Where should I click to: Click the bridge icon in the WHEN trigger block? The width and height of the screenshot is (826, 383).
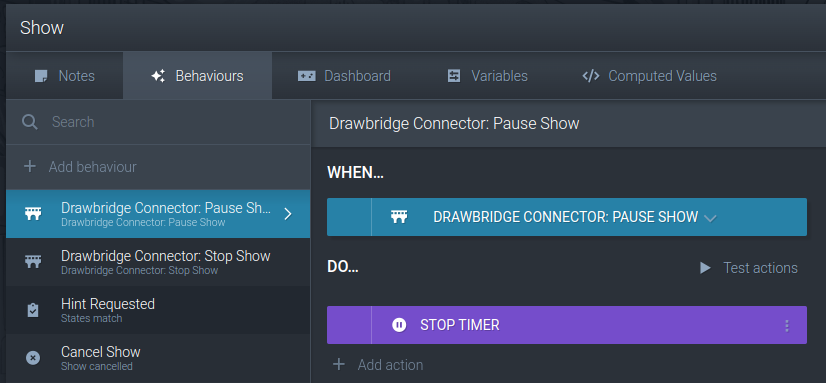[x=399, y=217]
